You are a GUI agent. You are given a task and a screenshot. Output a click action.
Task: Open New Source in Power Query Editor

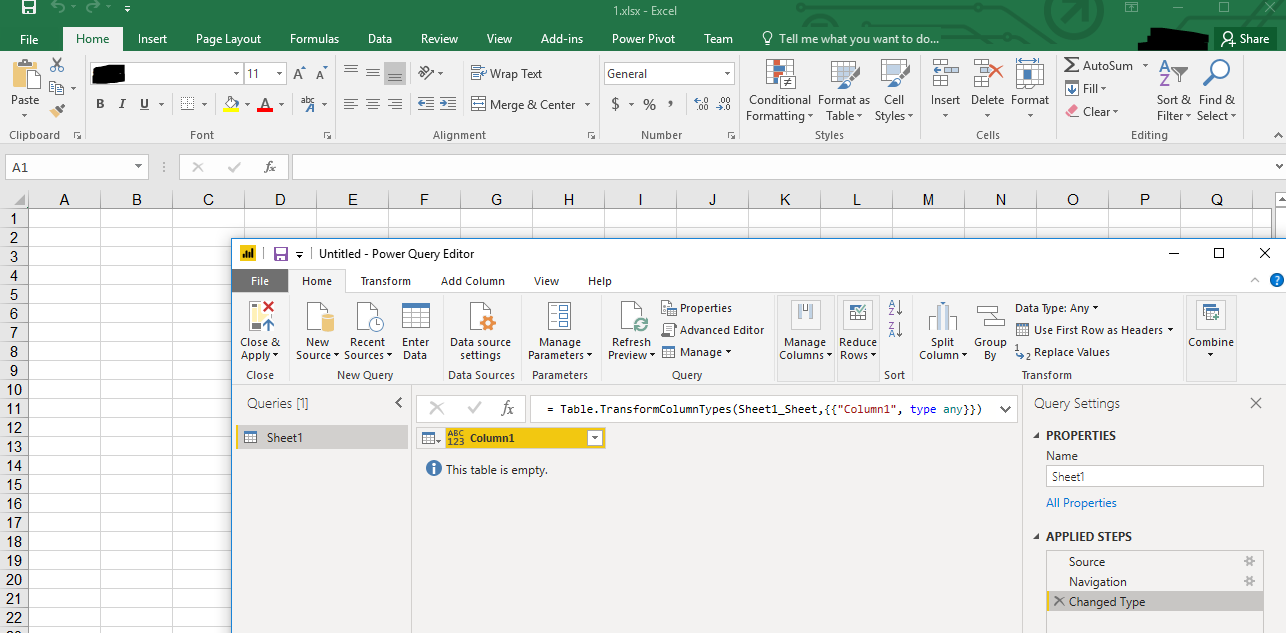[318, 331]
